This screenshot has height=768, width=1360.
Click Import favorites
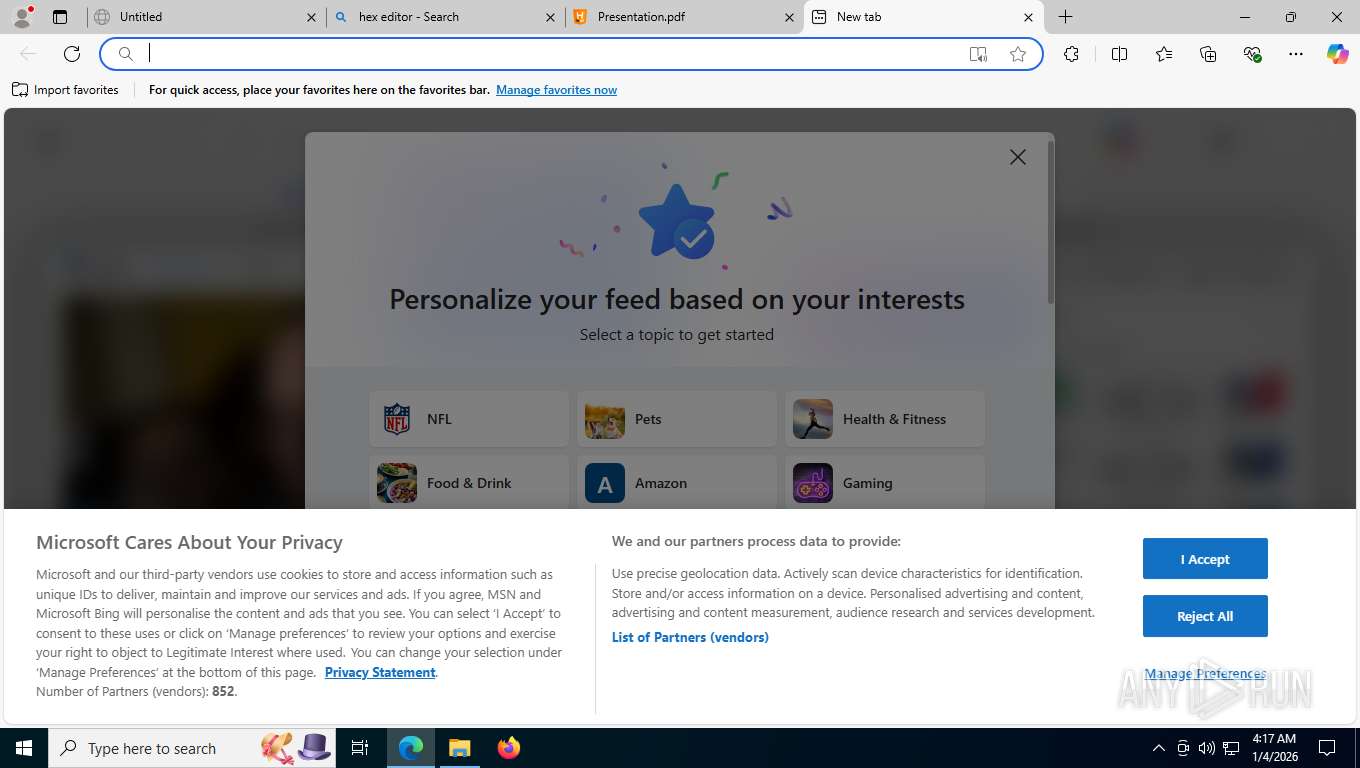pyautogui.click(x=65, y=90)
